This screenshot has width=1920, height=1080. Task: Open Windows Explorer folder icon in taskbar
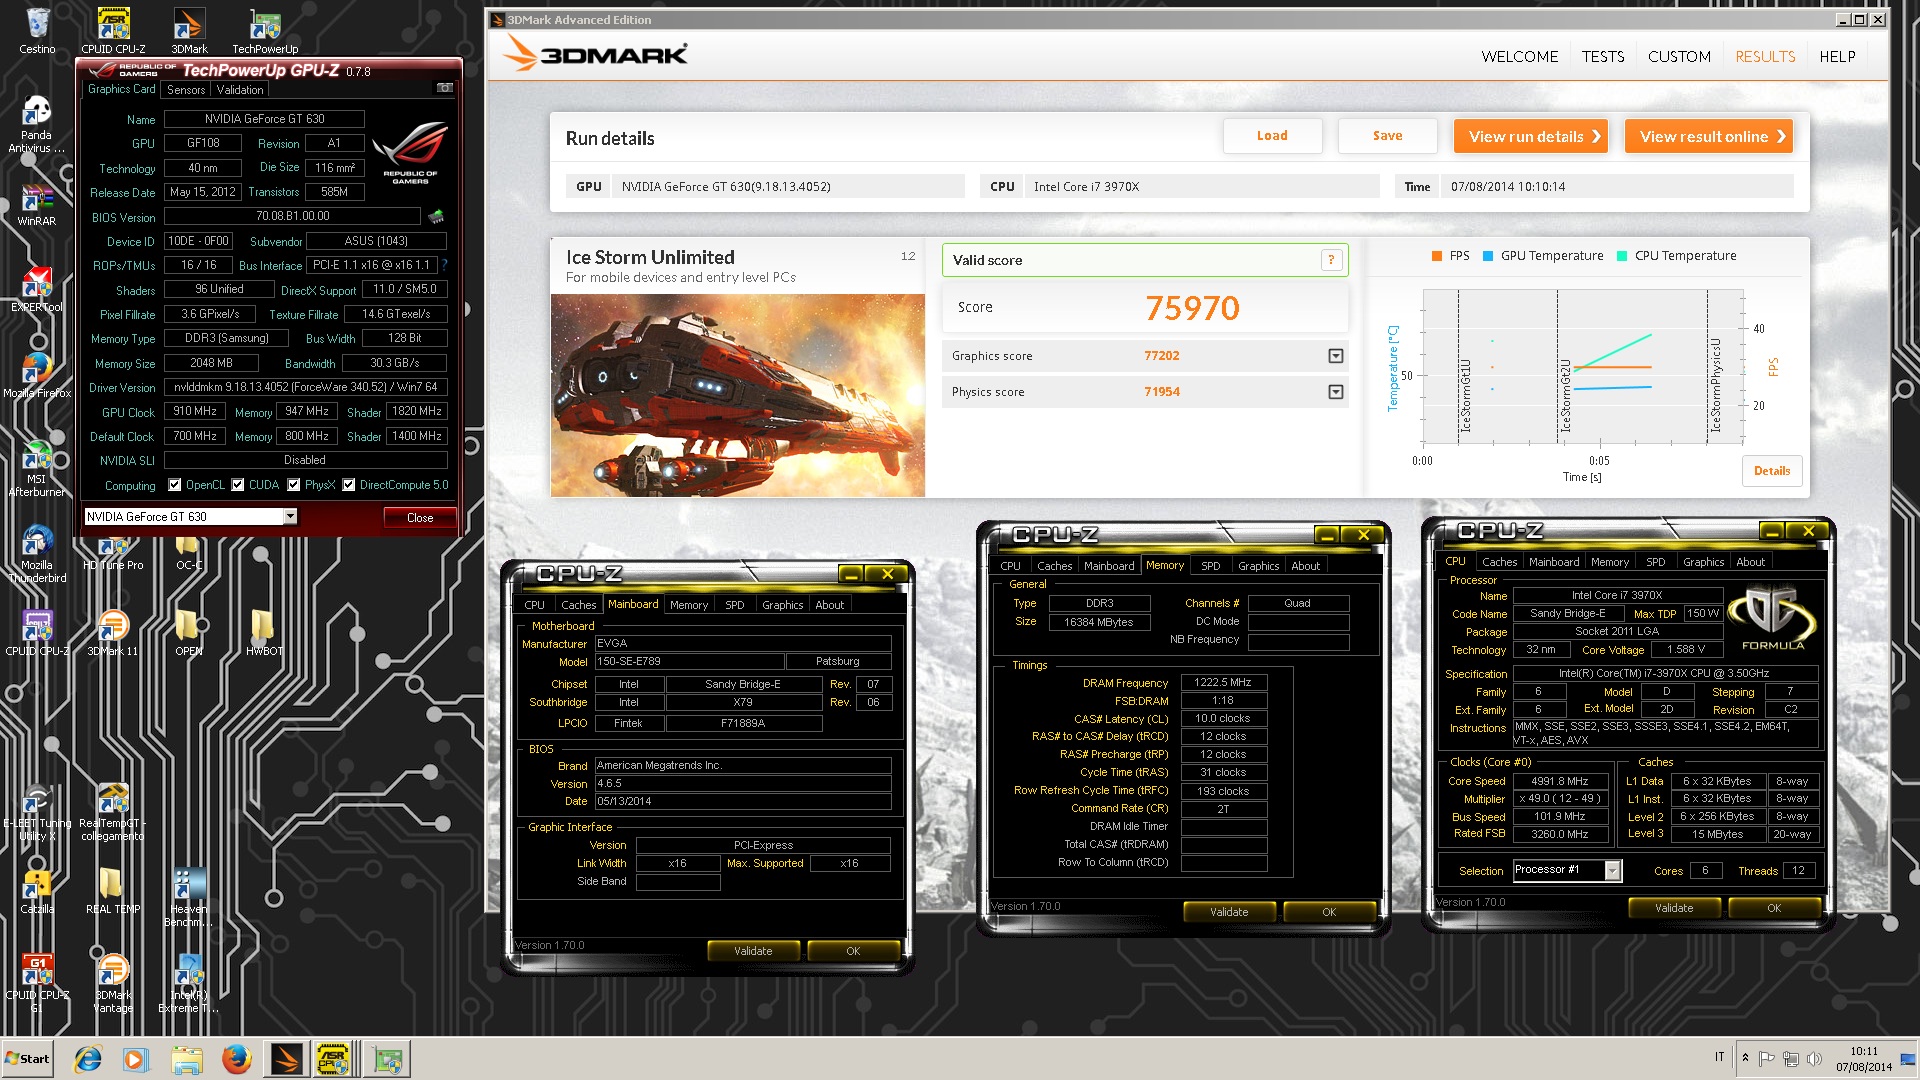tap(186, 1059)
